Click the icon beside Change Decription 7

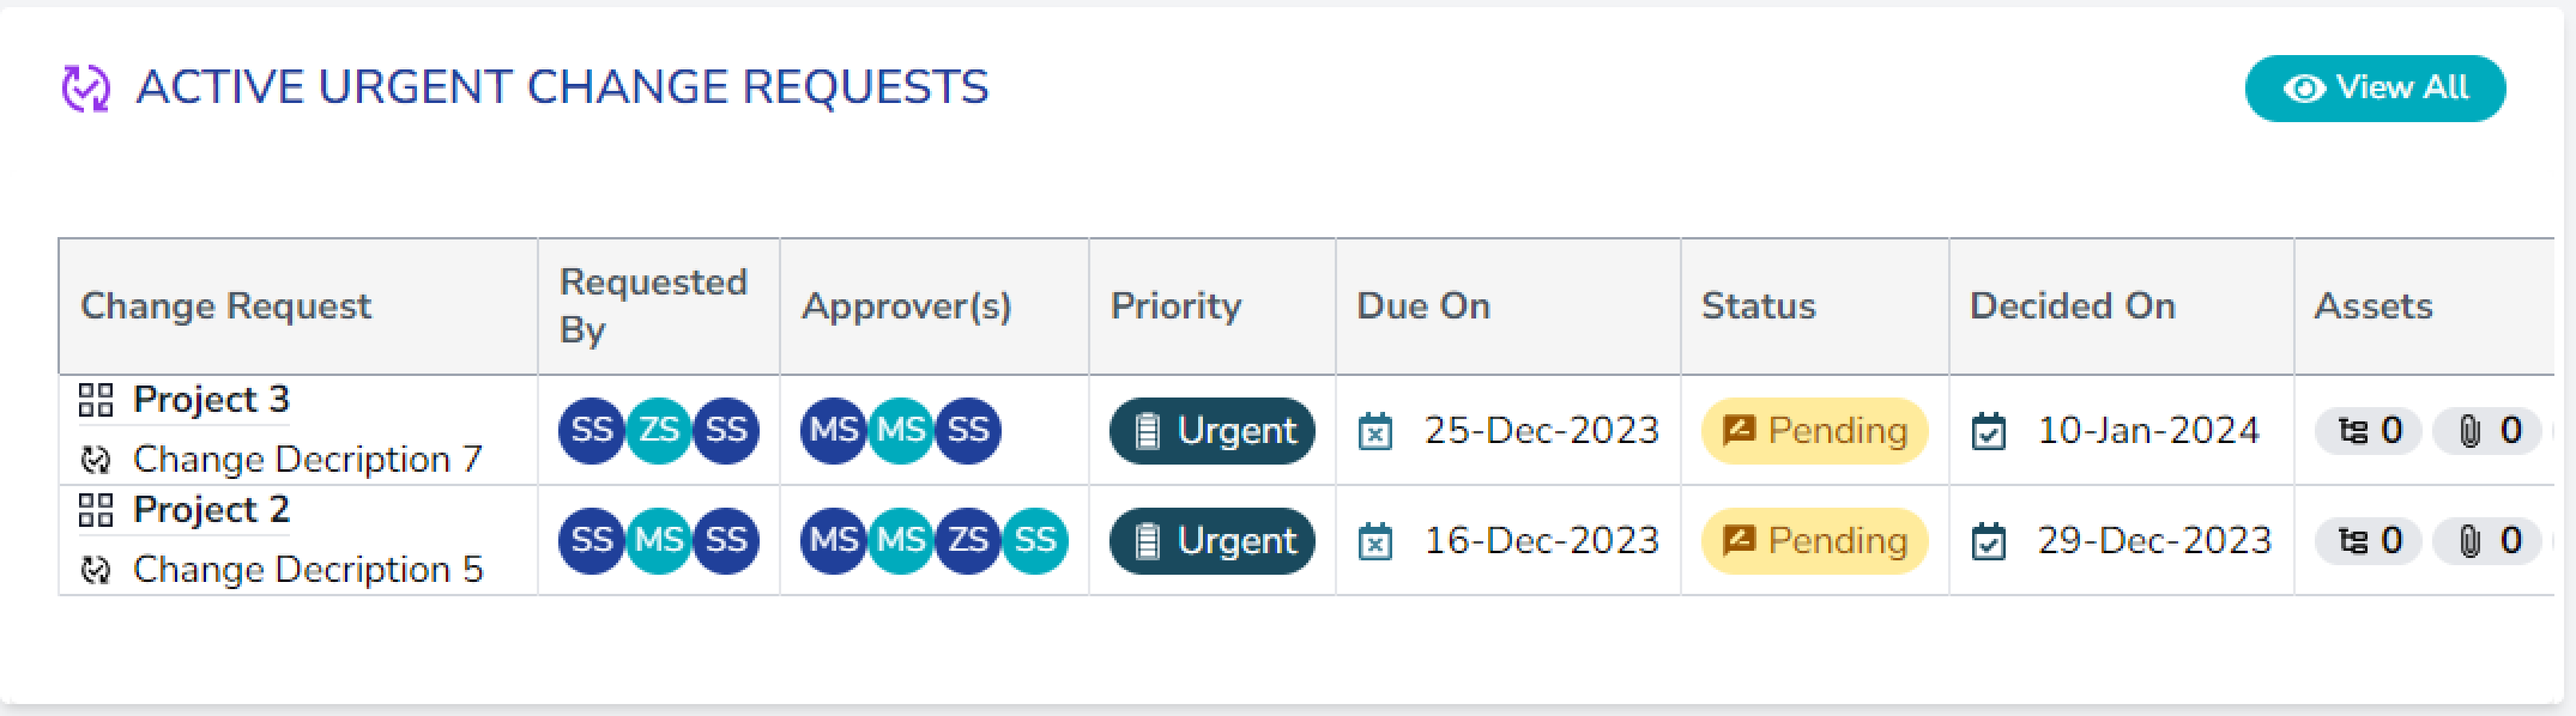96,460
